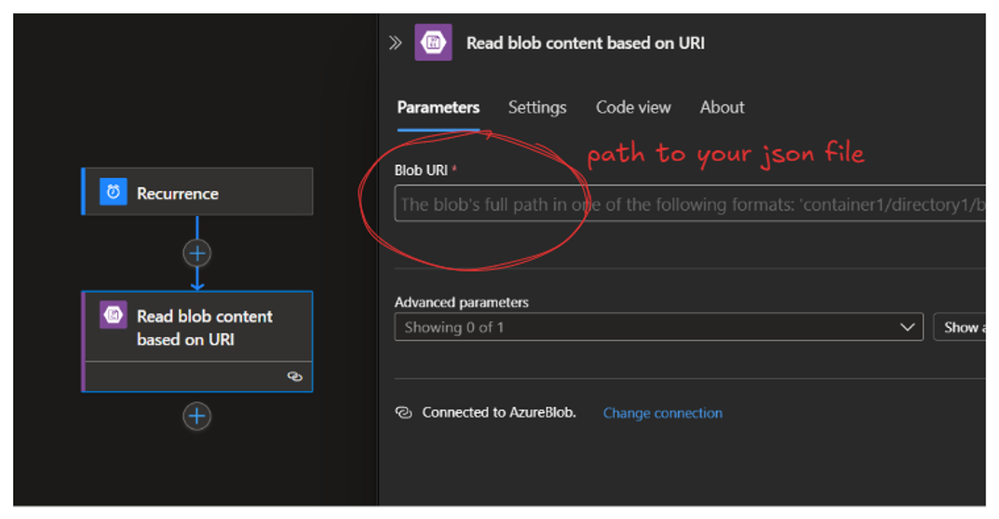The width and height of the screenshot is (999, 519).
Task: Select the Read blob content action node
Action: point(198,341)
